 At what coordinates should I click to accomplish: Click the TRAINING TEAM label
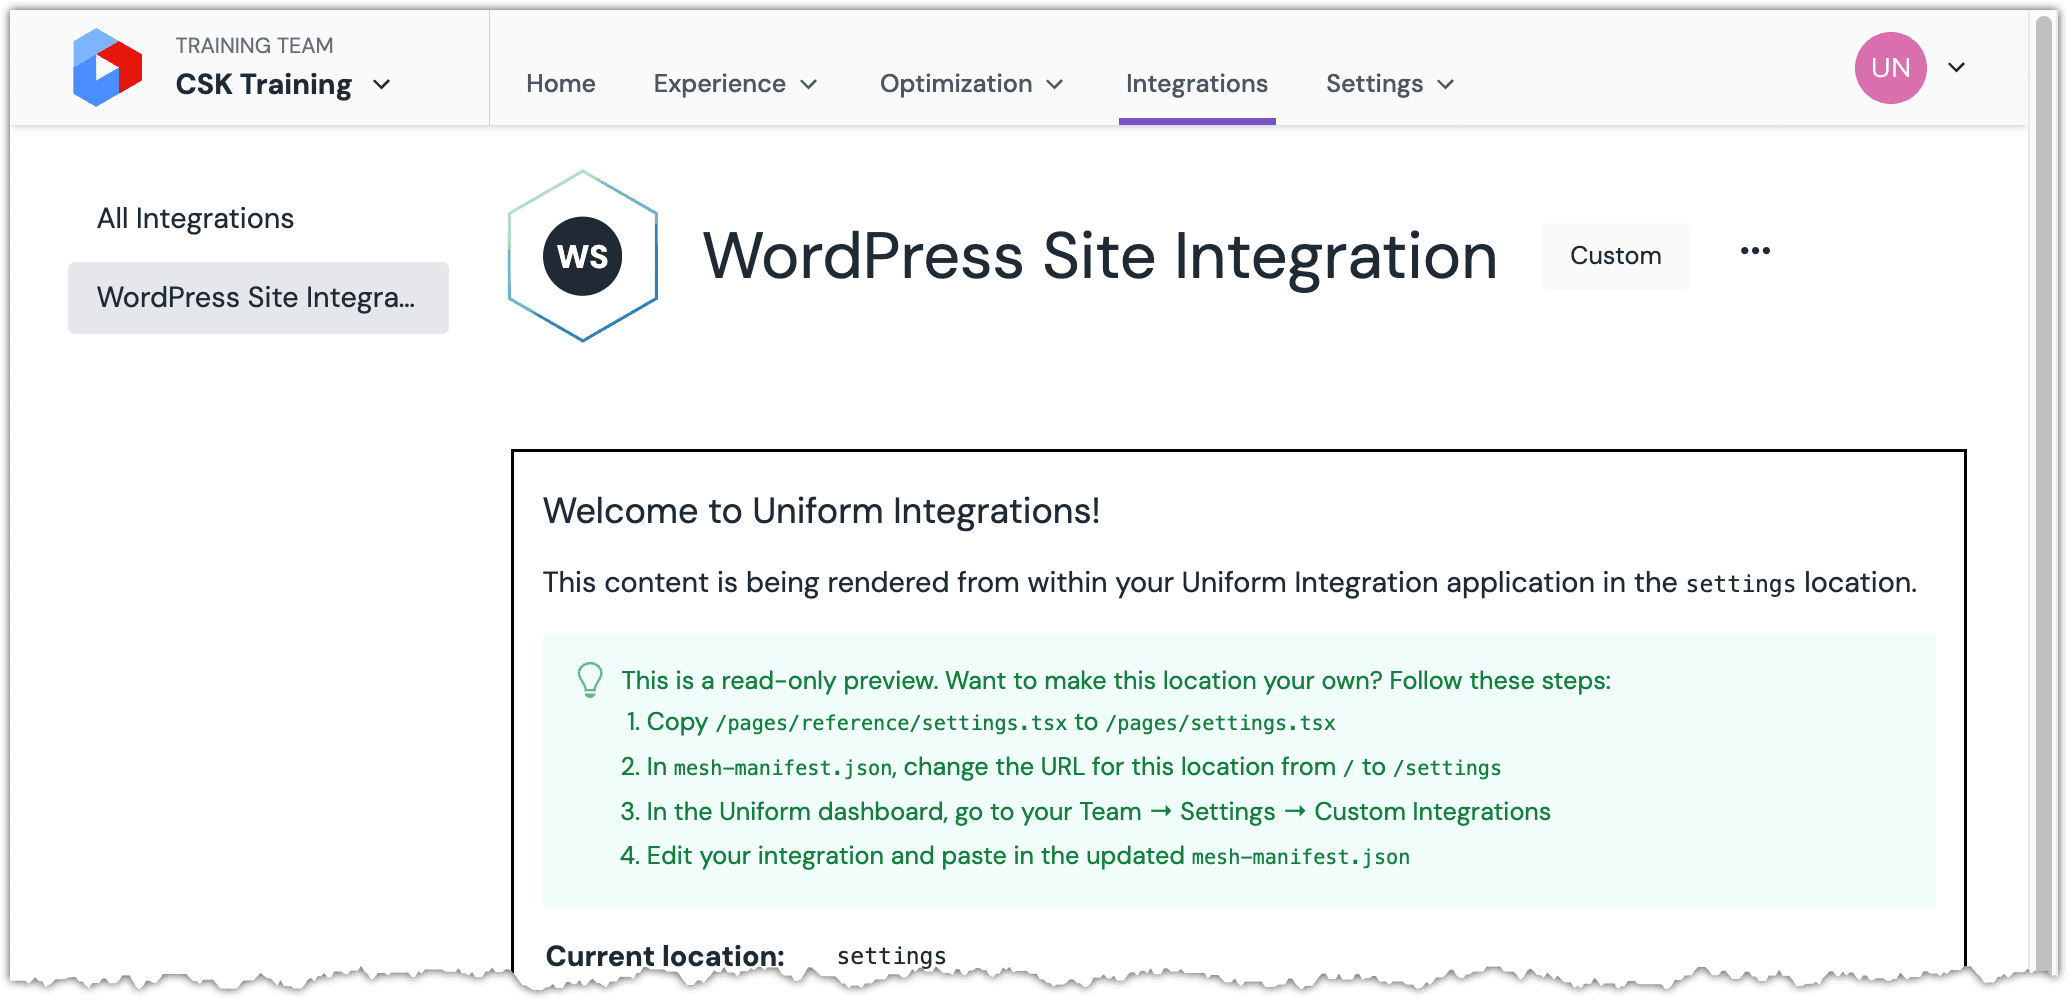point(254,46)
